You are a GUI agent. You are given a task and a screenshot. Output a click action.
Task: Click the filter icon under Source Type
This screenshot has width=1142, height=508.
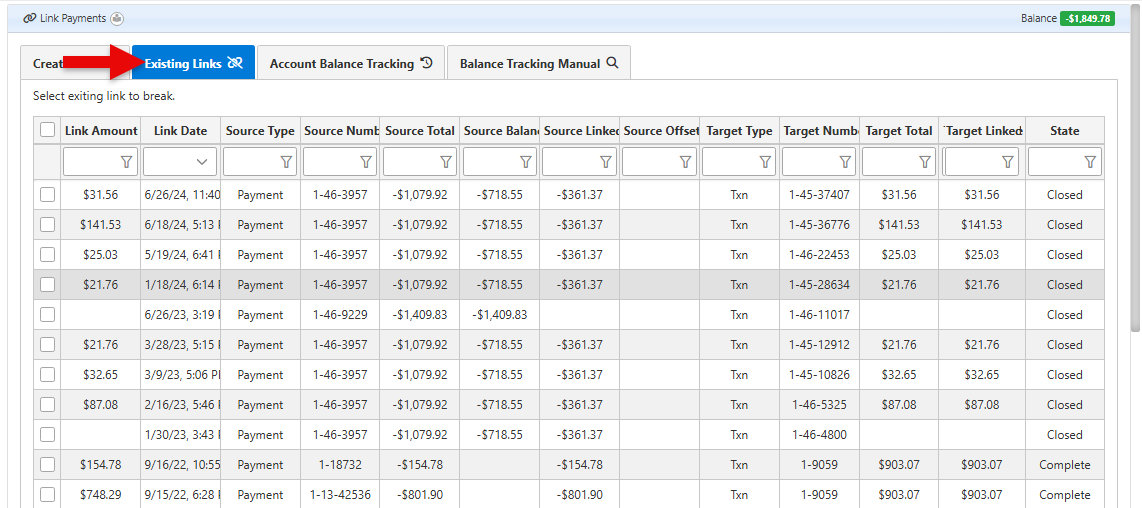(286, 162)
